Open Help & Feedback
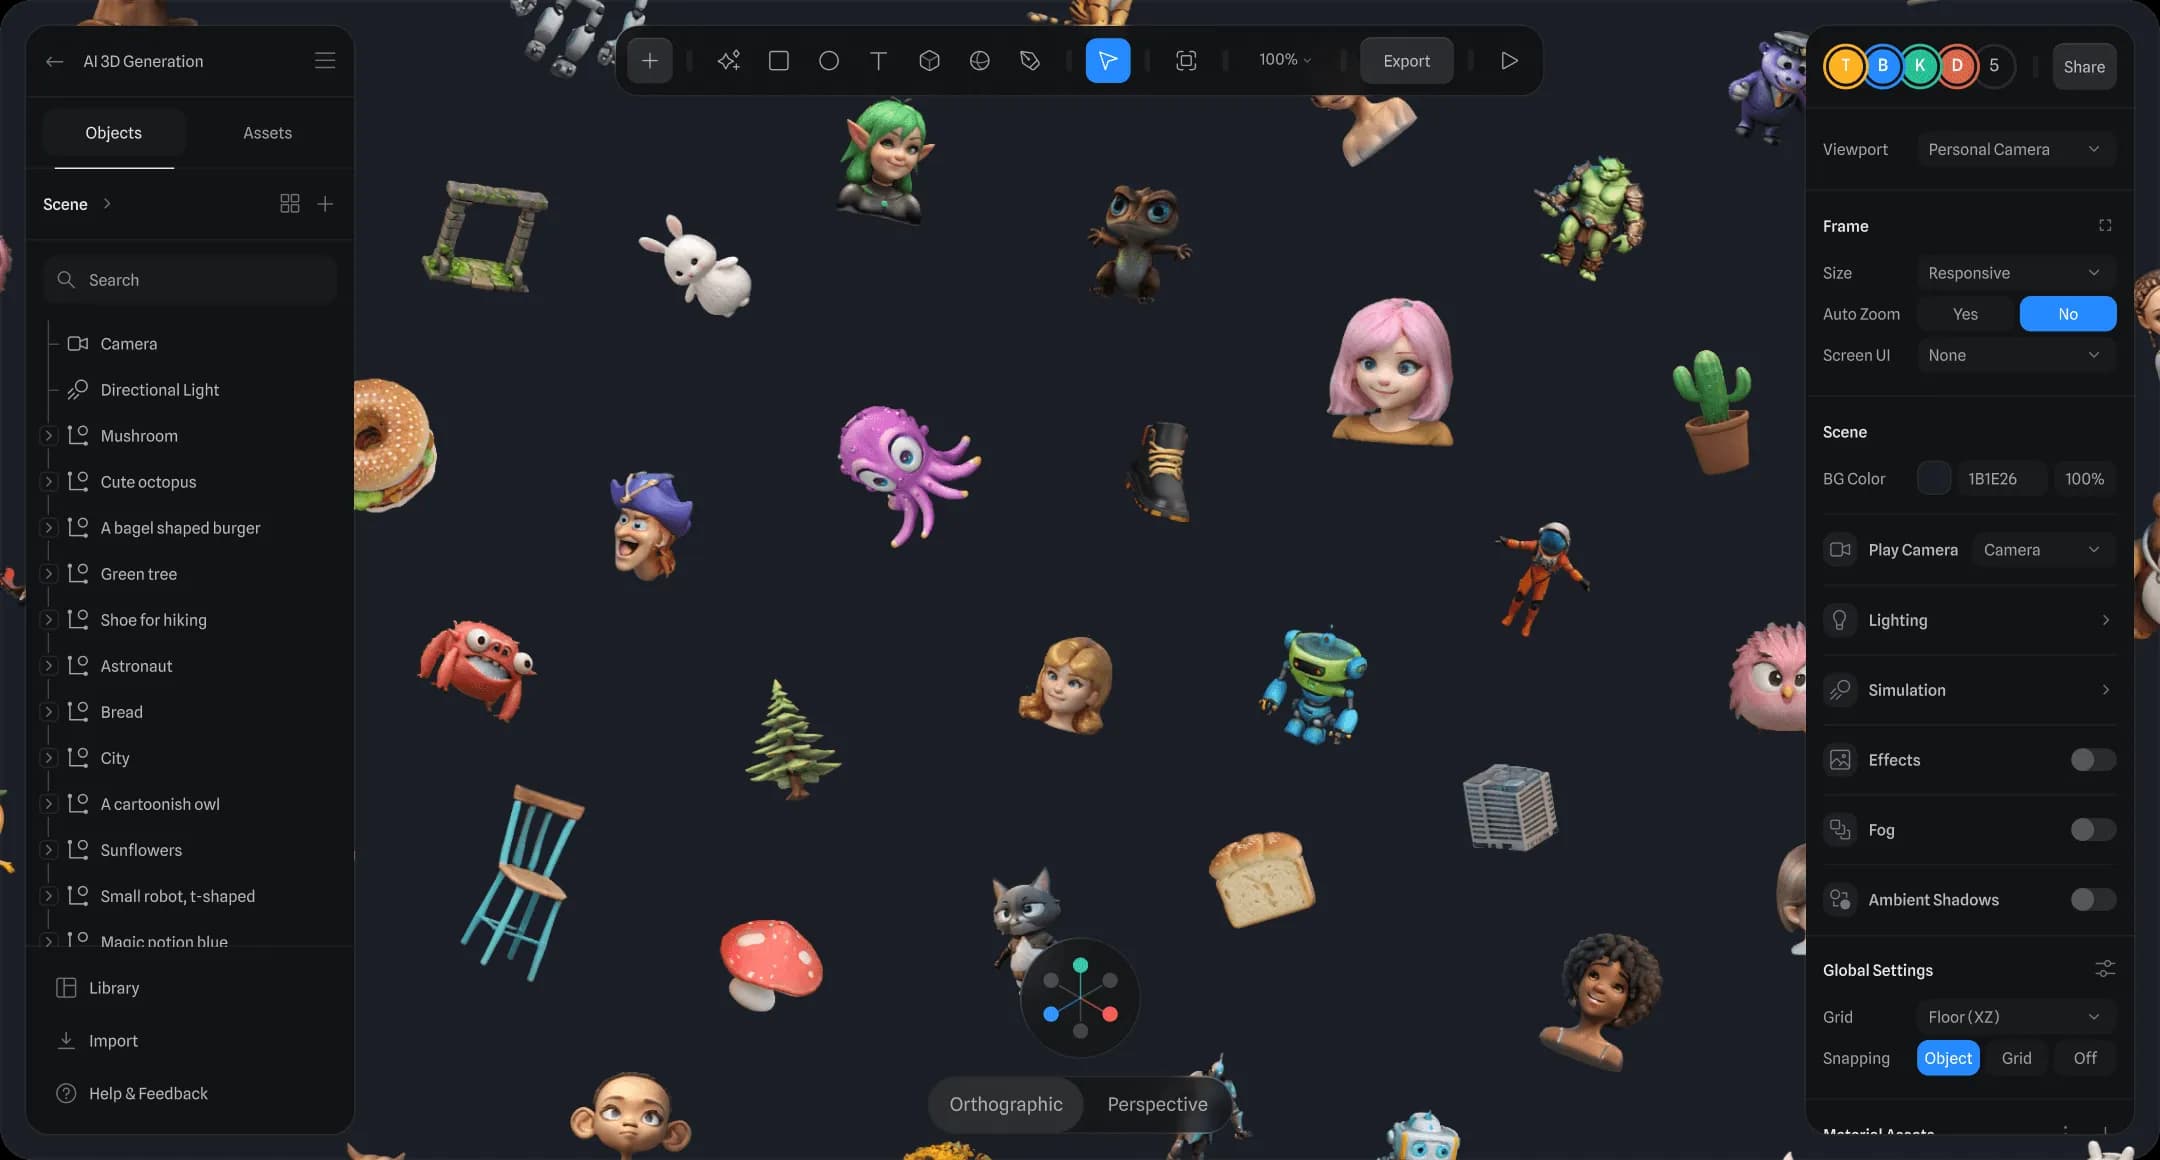 [132, 1094]
